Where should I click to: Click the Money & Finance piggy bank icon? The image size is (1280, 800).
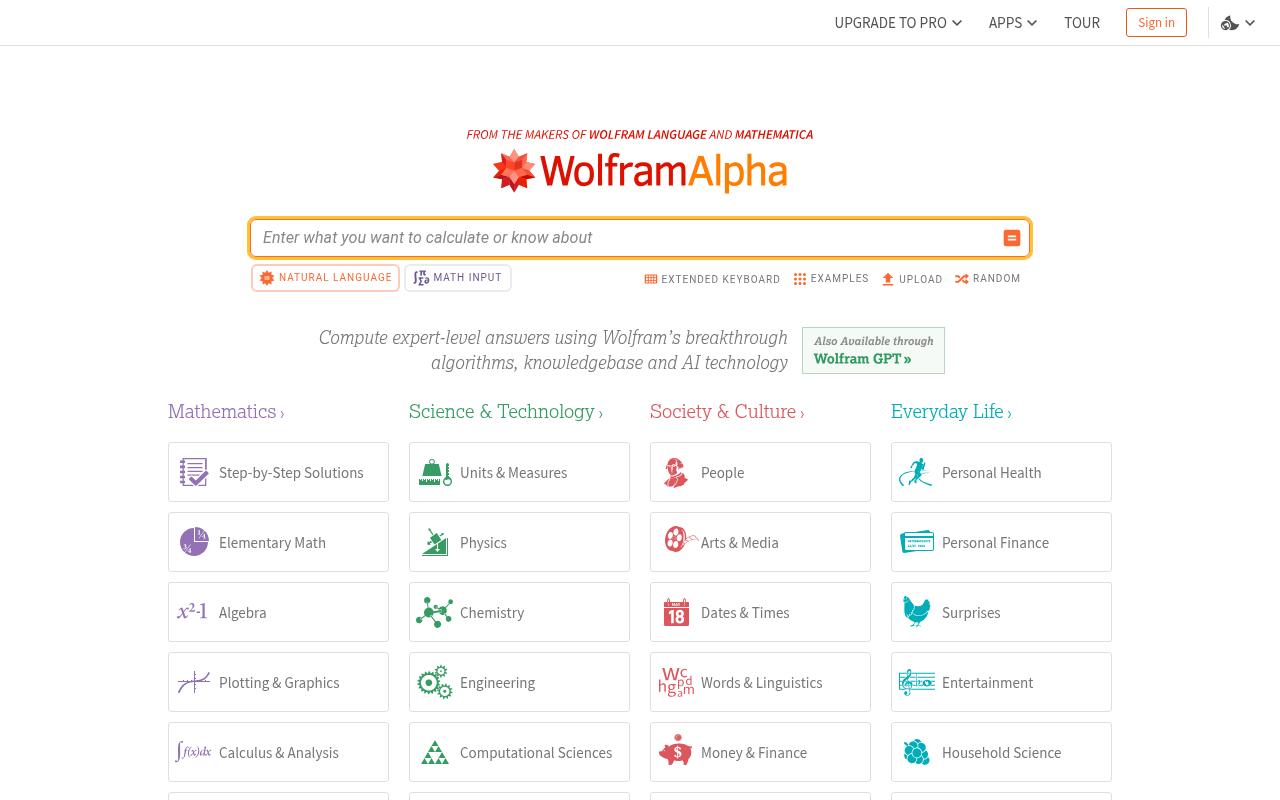click(x=674, y=751)
